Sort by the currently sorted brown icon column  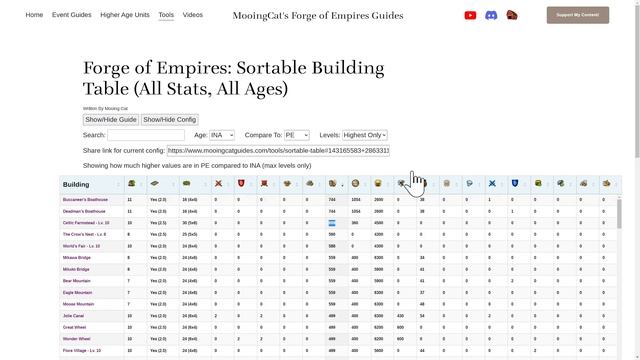(x=332, y=184)
